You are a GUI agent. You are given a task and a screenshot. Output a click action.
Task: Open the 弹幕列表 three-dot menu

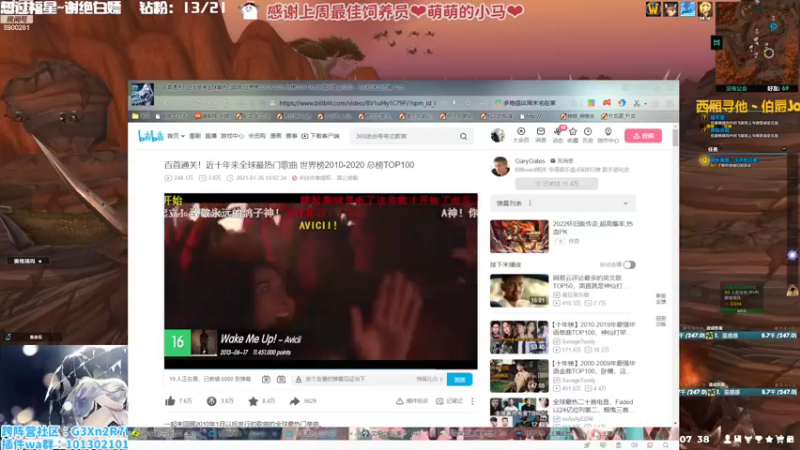click(530, 203)
